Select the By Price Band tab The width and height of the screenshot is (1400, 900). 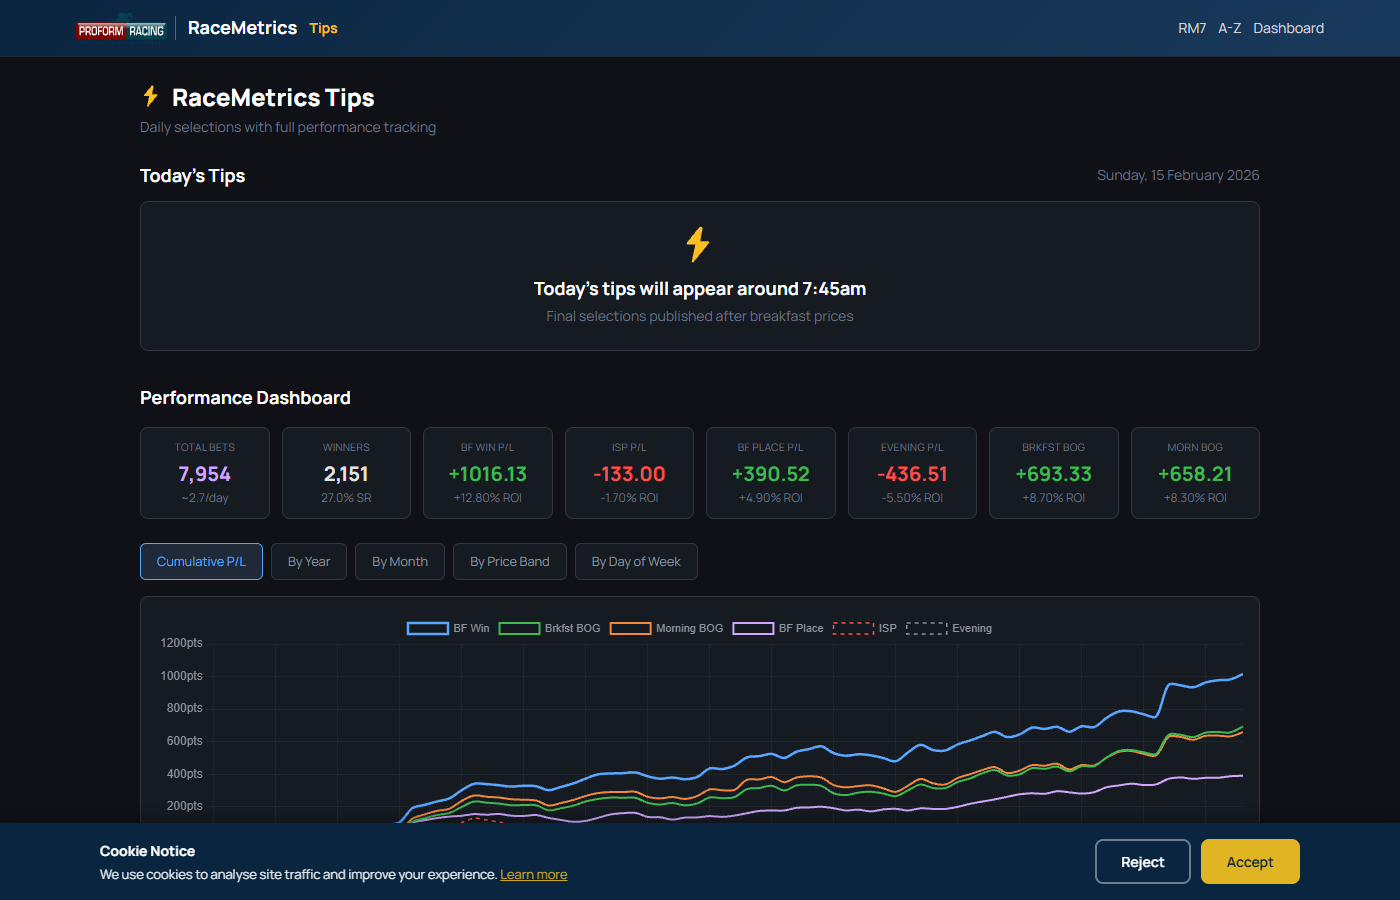[x=509, y=561]
